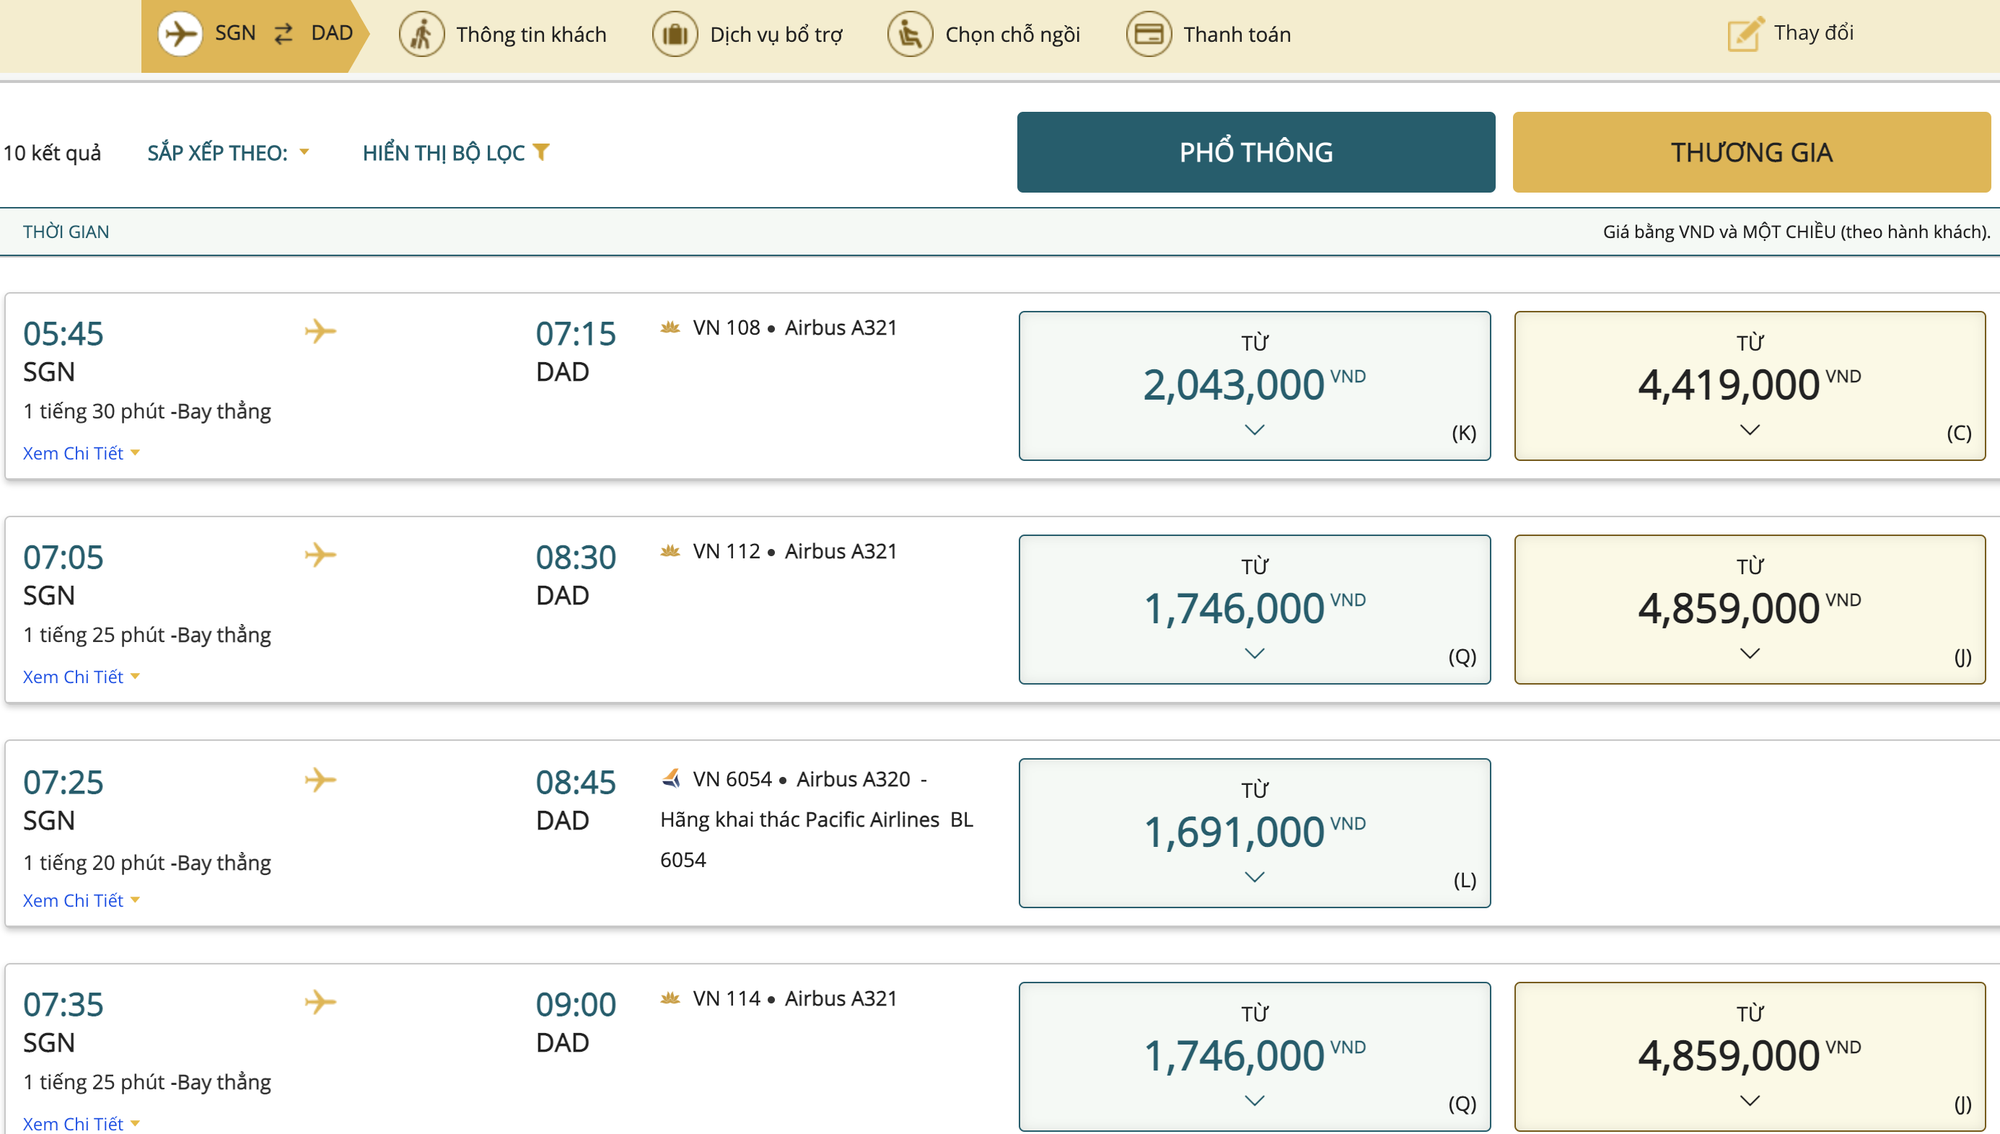
Task: Open the Chọn chỗ ngồi step
Action: tap(984, 34)
